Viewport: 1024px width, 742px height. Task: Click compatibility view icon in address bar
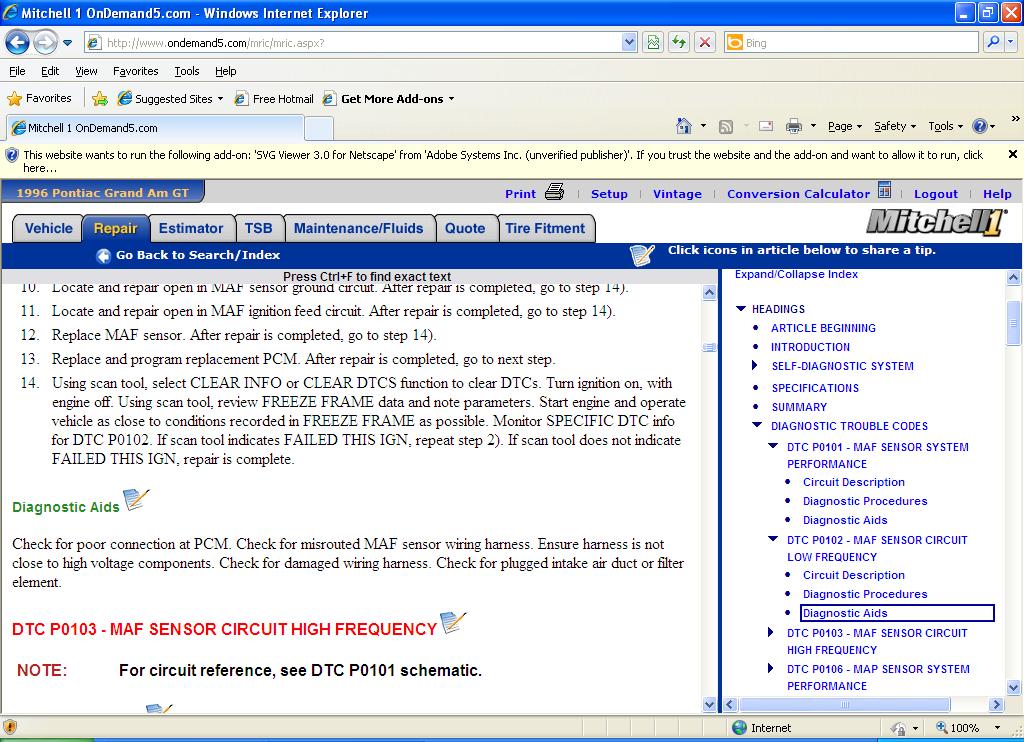(653, 43)
